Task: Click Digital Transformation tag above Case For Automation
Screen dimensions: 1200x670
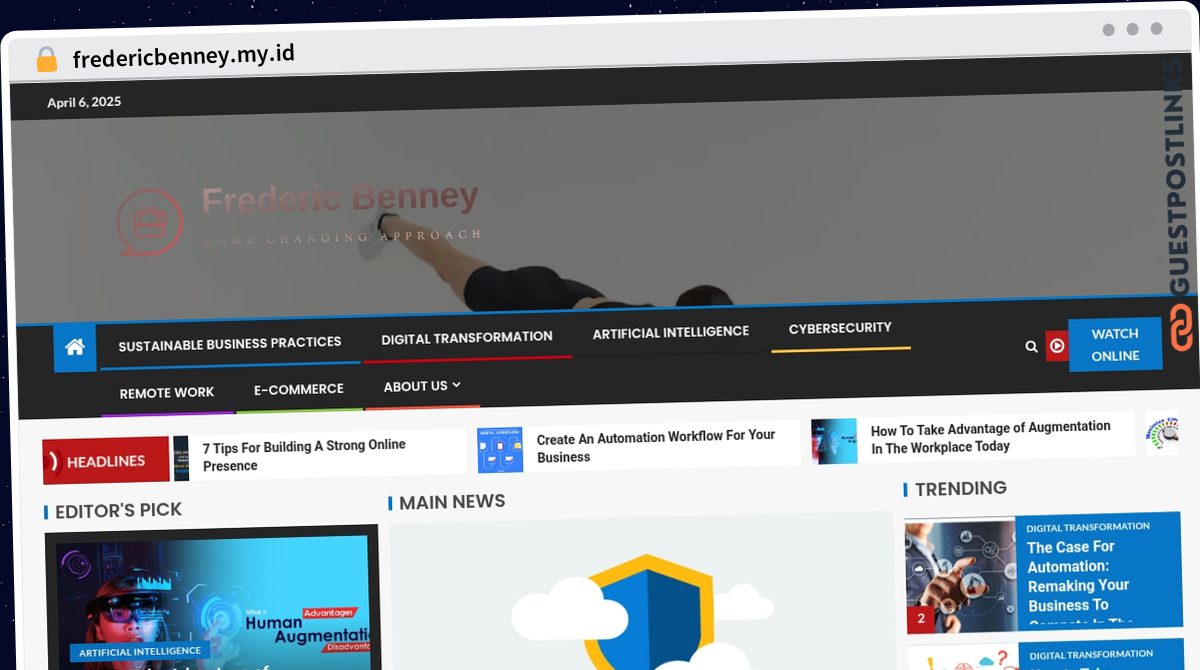Action: pyautogui.click(x=1088, y=527)
